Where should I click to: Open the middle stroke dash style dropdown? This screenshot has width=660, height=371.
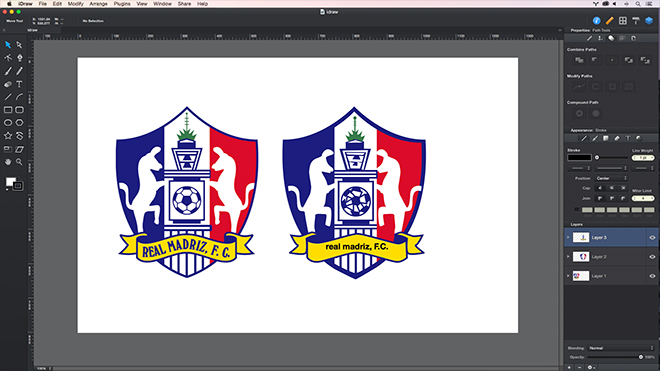point(610,168)
